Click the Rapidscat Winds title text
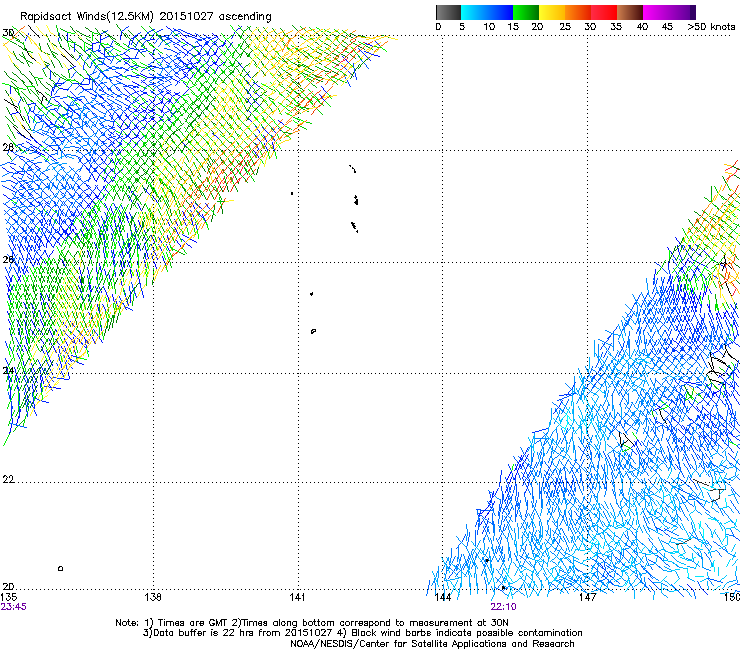The height and width of the screenshot is (650, 740). 146,16
